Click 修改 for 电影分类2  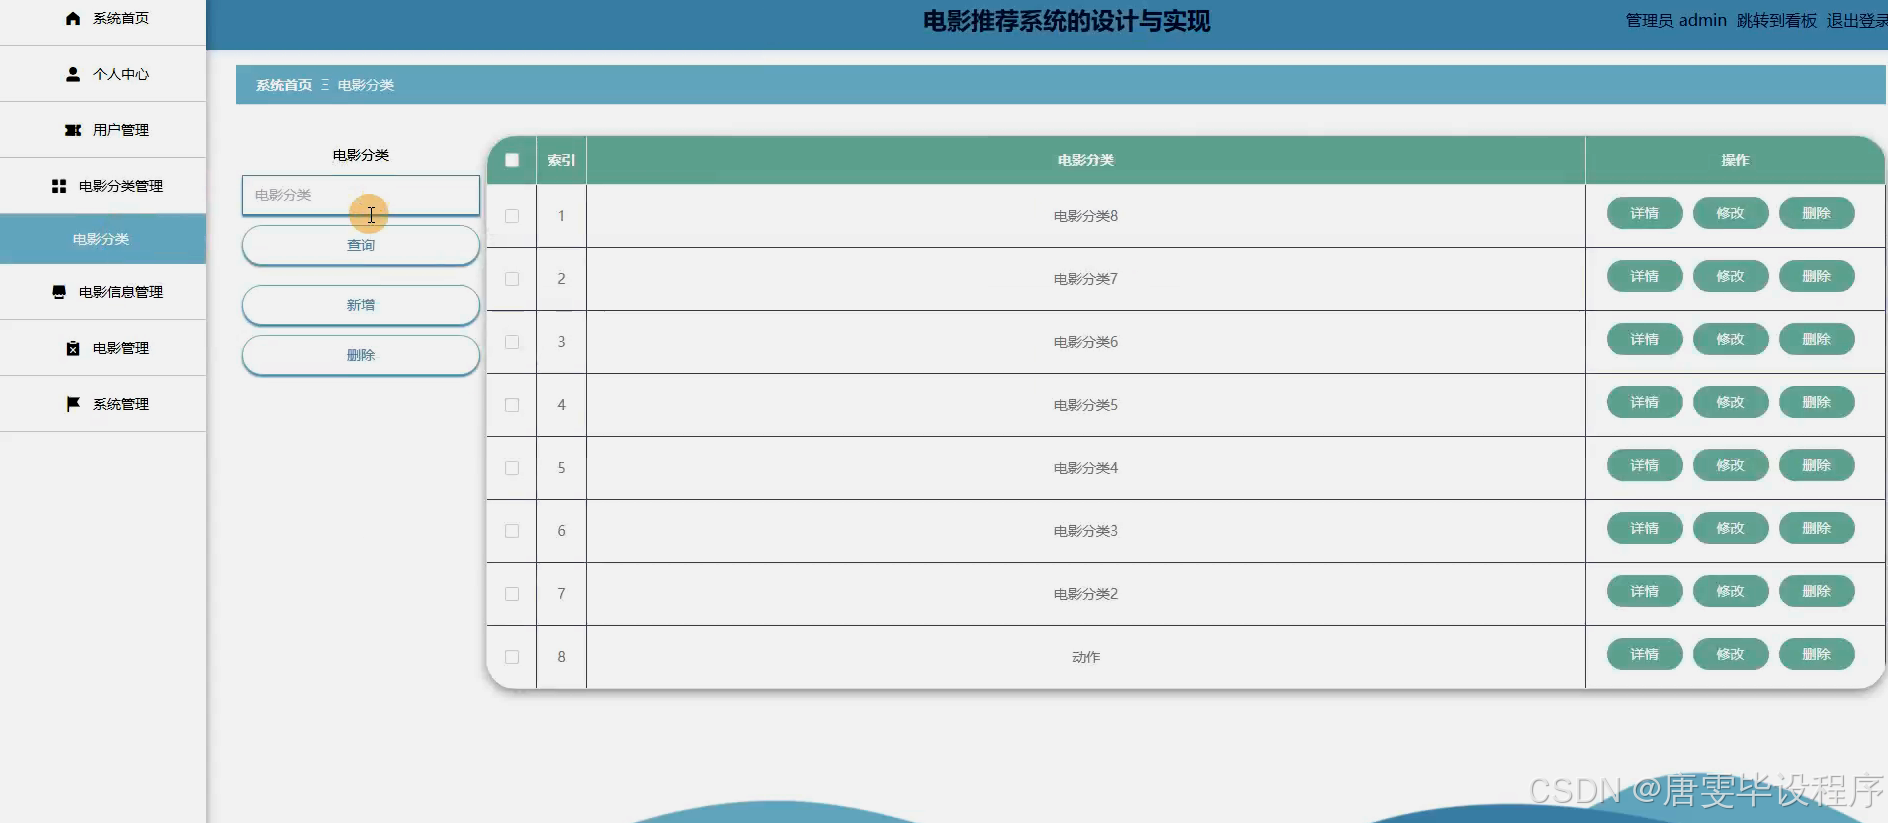click(1730, 591)
